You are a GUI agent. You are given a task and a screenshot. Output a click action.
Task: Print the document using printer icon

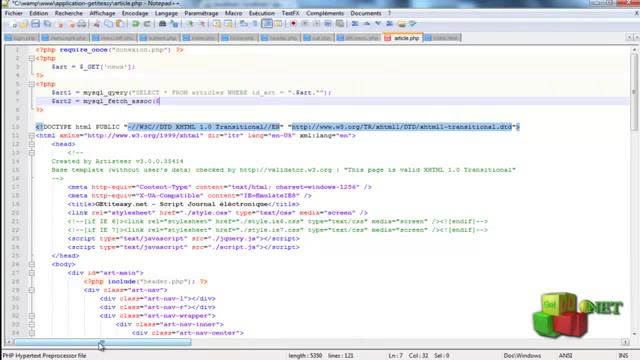pyautogui.click(x=82, y=24)
